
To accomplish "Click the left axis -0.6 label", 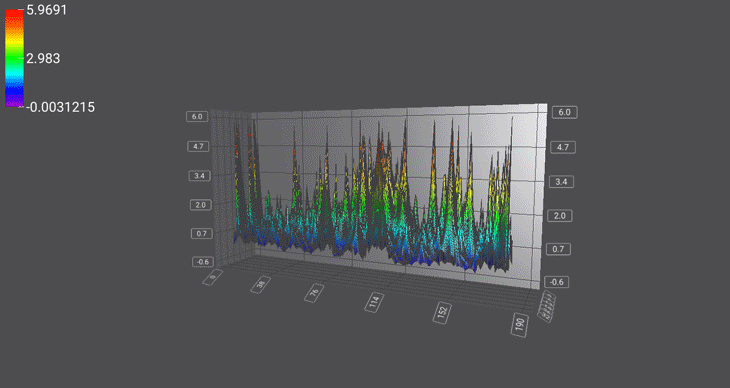I will (203, 261).
